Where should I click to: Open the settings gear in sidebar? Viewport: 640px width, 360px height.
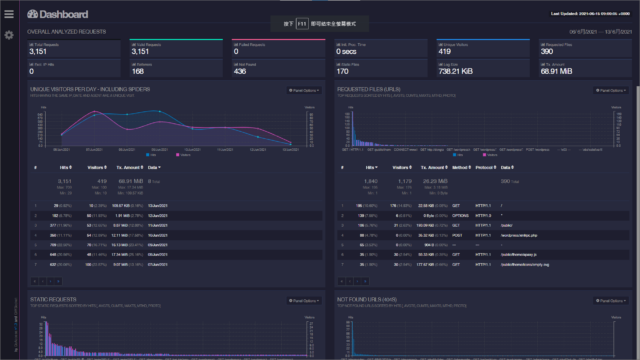[9, 35]
